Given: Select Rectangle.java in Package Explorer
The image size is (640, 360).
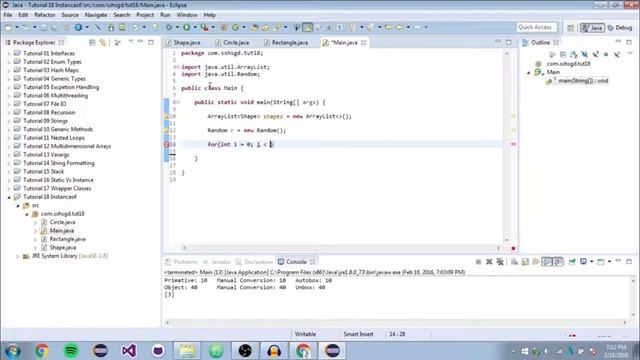Looking at the screenshot, I should [67, 239].
